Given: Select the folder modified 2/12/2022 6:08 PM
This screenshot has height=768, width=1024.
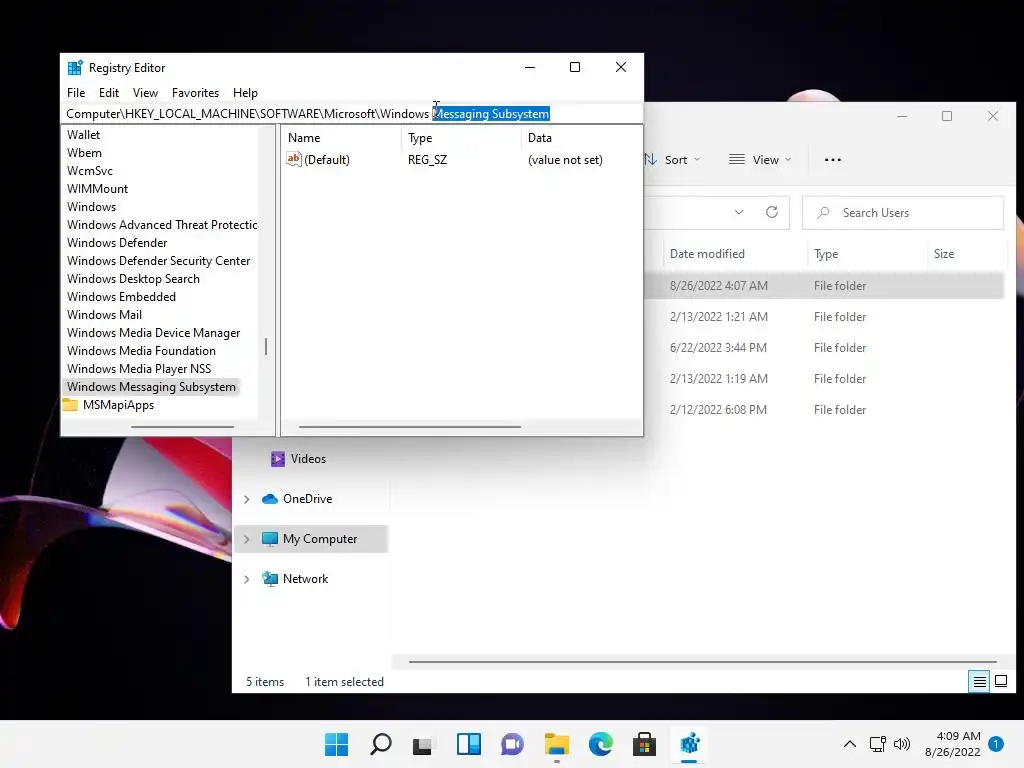Looking at the screenshot, I should (x=824, y=409).
